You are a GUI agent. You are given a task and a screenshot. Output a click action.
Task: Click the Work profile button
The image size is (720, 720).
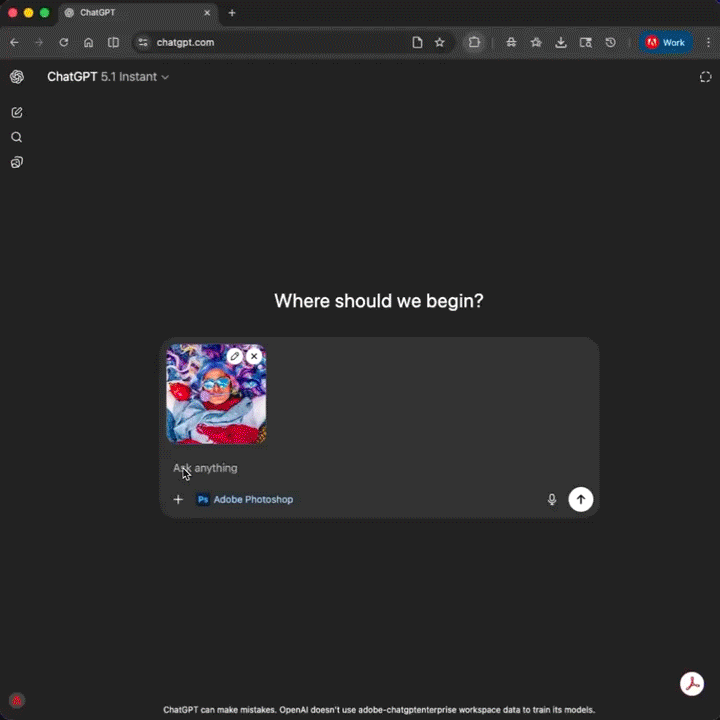point(666,42)
